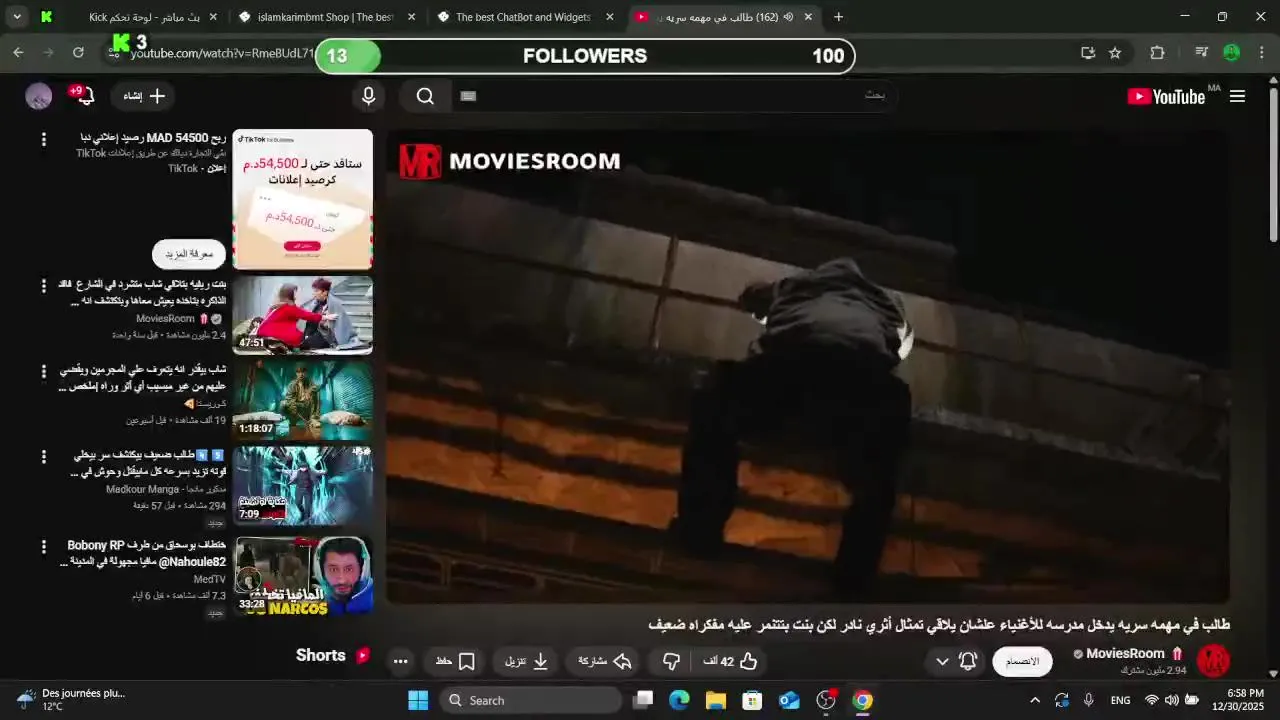Open a new browser tab
Viewport: 1280px width, 720px height.
pos(838,17)
